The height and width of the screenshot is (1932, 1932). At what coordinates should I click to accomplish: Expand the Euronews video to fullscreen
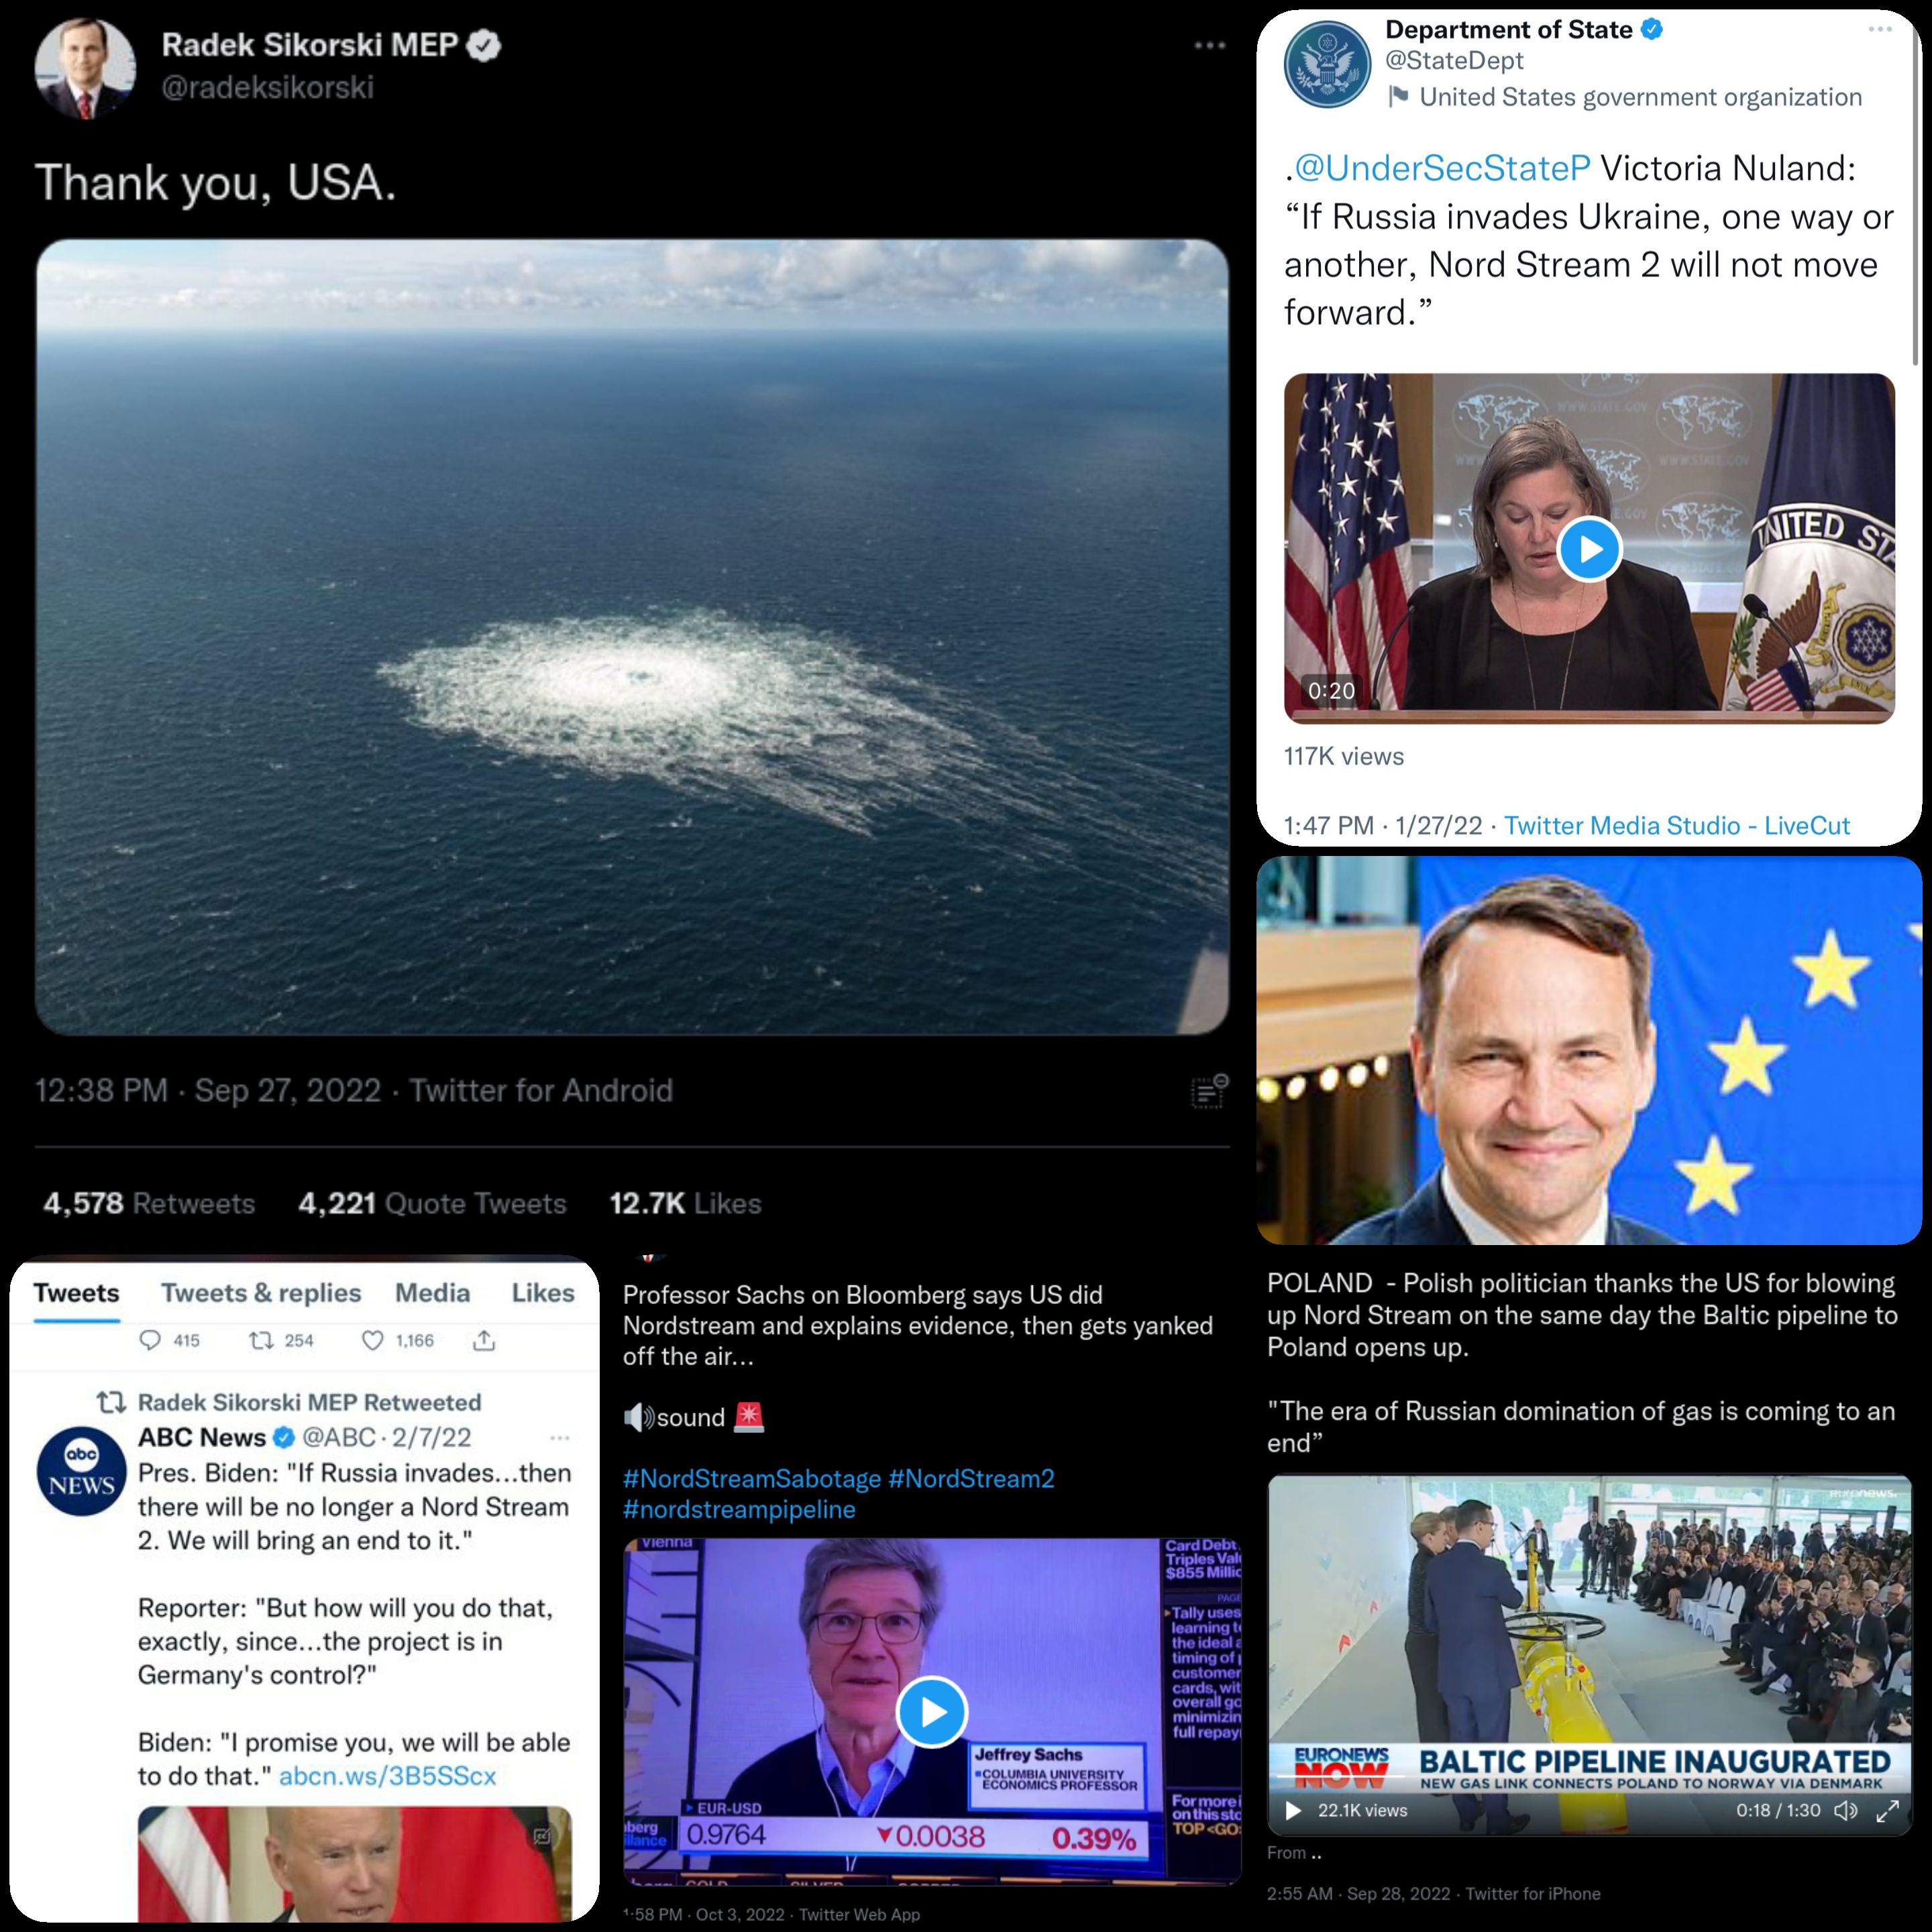[x=1887, y=1810]
